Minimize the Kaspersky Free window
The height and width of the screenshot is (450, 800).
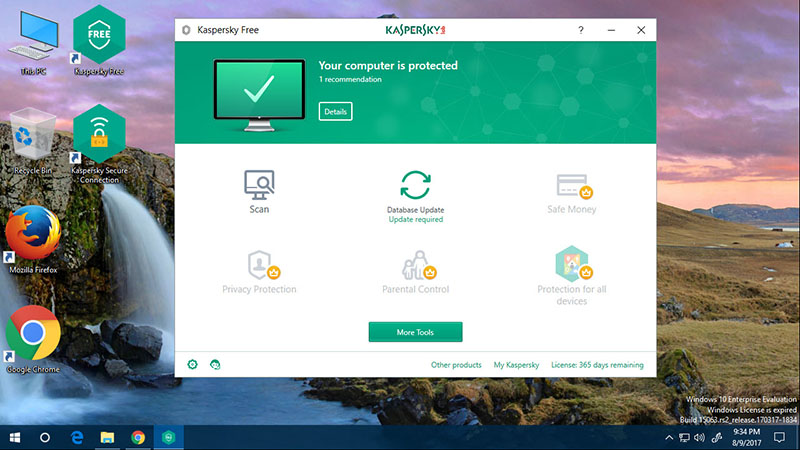(611, 30)
